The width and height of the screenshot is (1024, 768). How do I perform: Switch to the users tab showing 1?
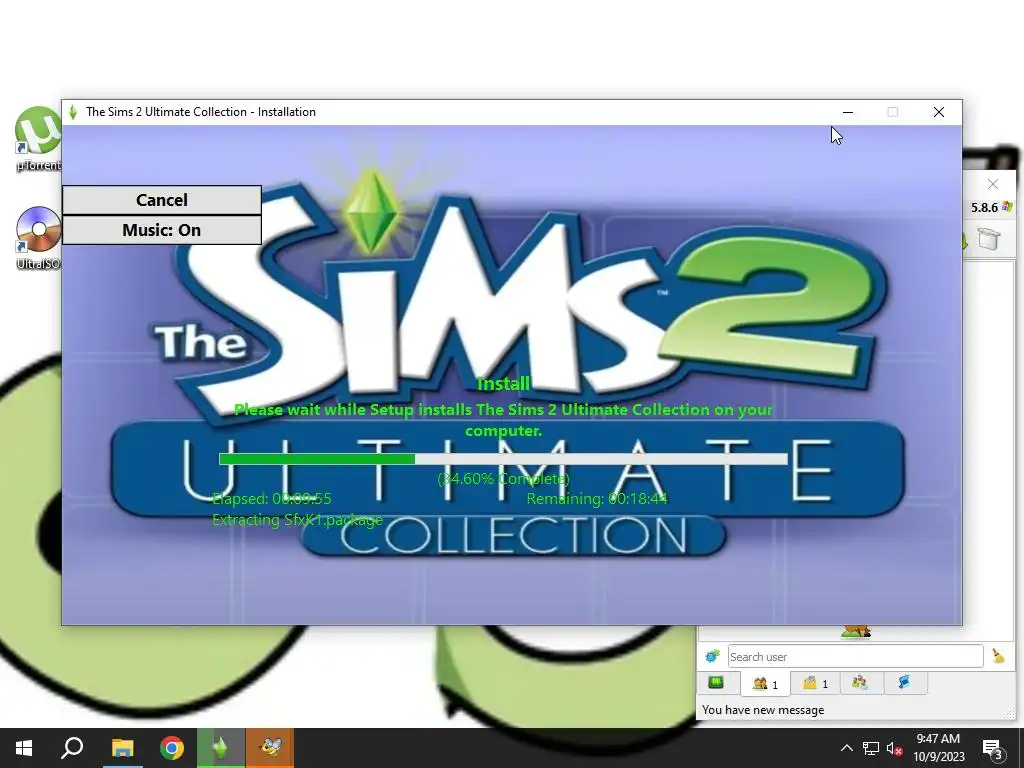pyautogui.click(x=765, y=684)
